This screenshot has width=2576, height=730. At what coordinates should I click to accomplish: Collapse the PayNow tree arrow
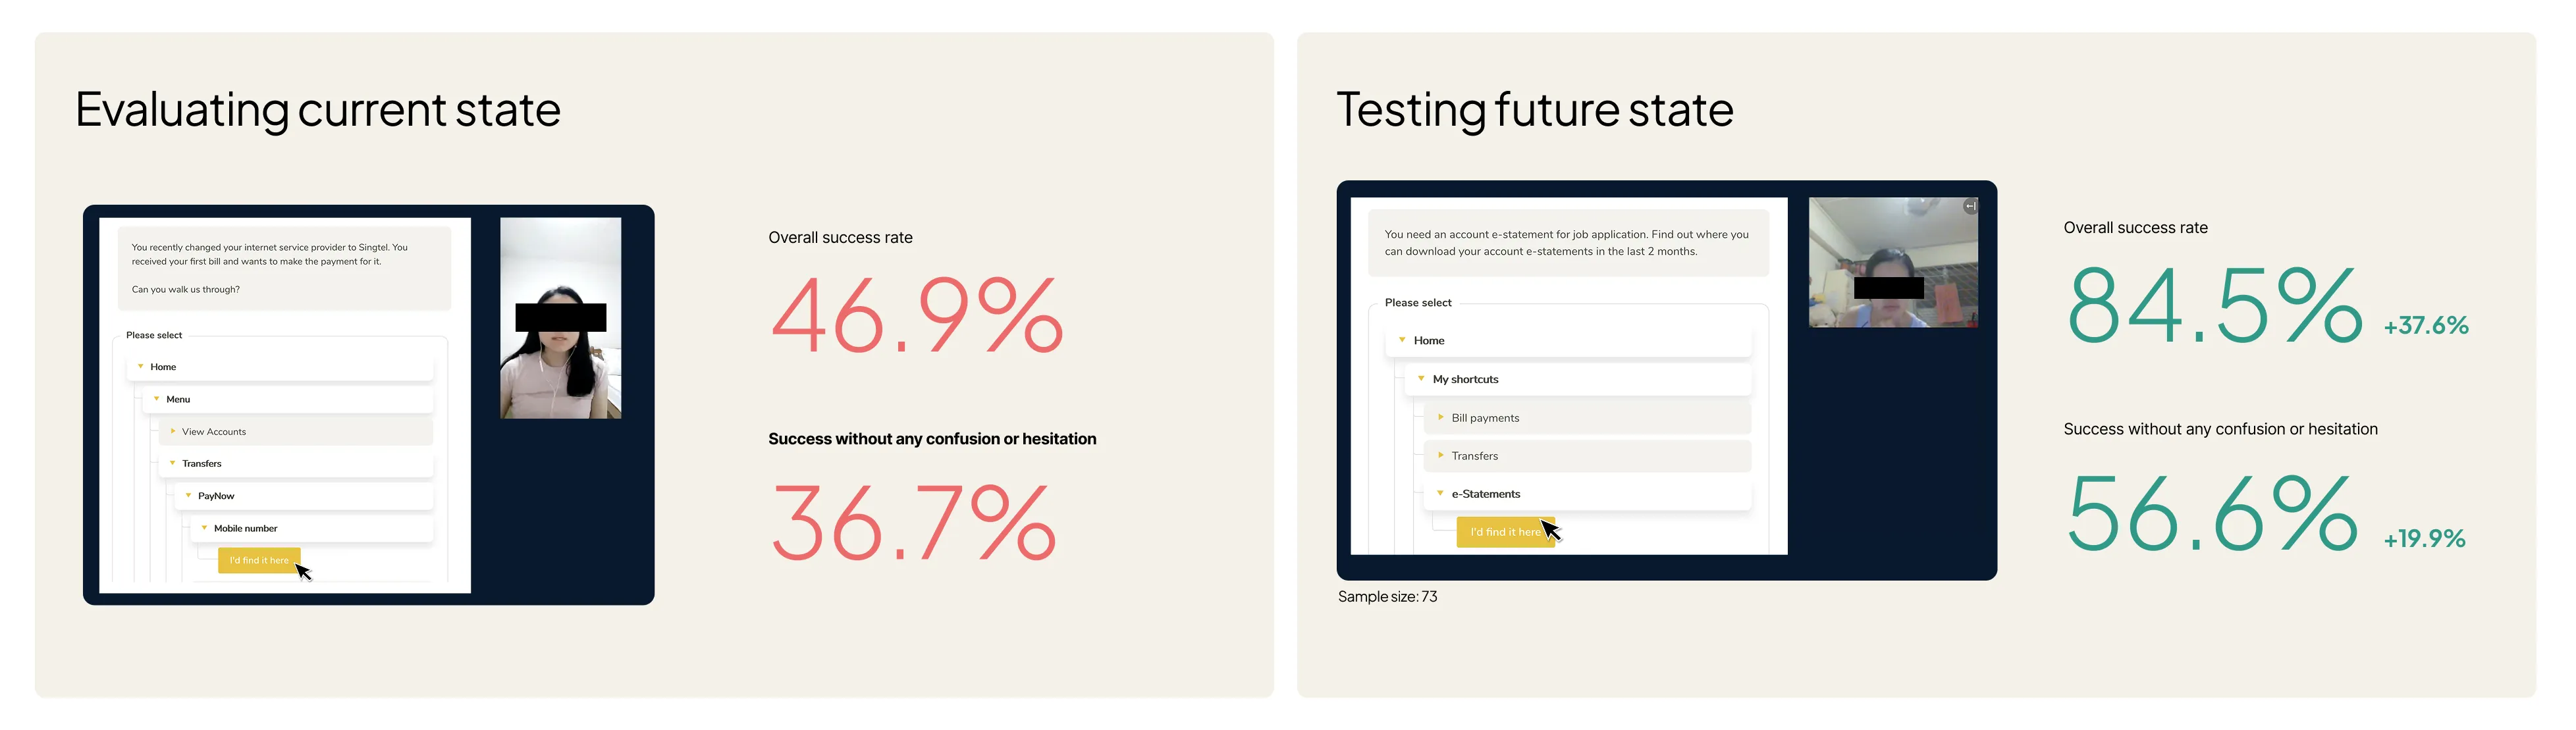click(x=188, y=495)
